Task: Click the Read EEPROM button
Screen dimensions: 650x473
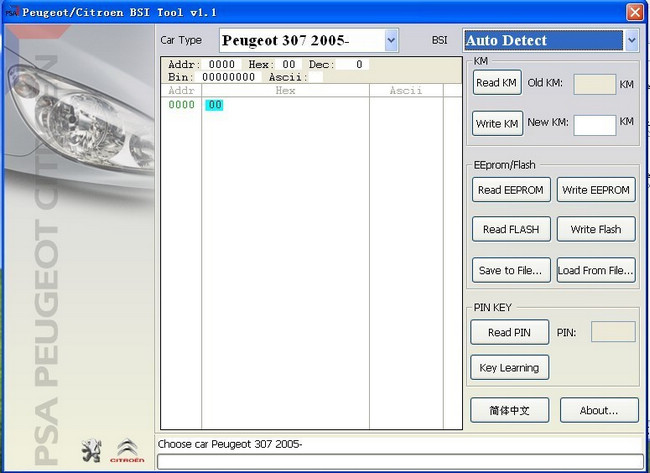Action: tap(511, 190)
